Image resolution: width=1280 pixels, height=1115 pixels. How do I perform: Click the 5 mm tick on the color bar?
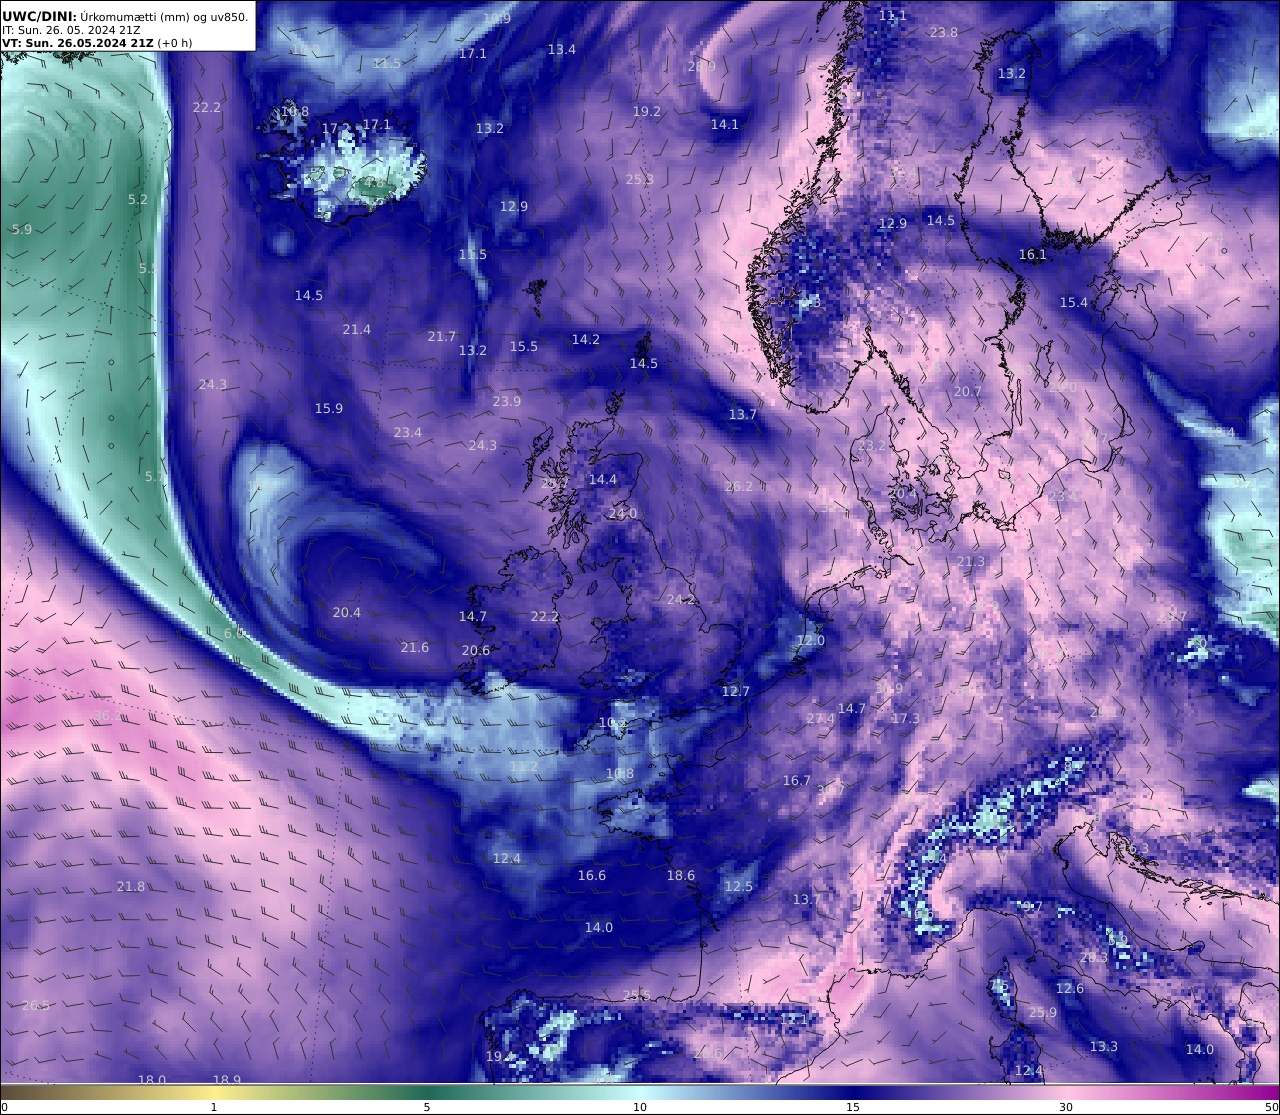(x=427, y=1106)
